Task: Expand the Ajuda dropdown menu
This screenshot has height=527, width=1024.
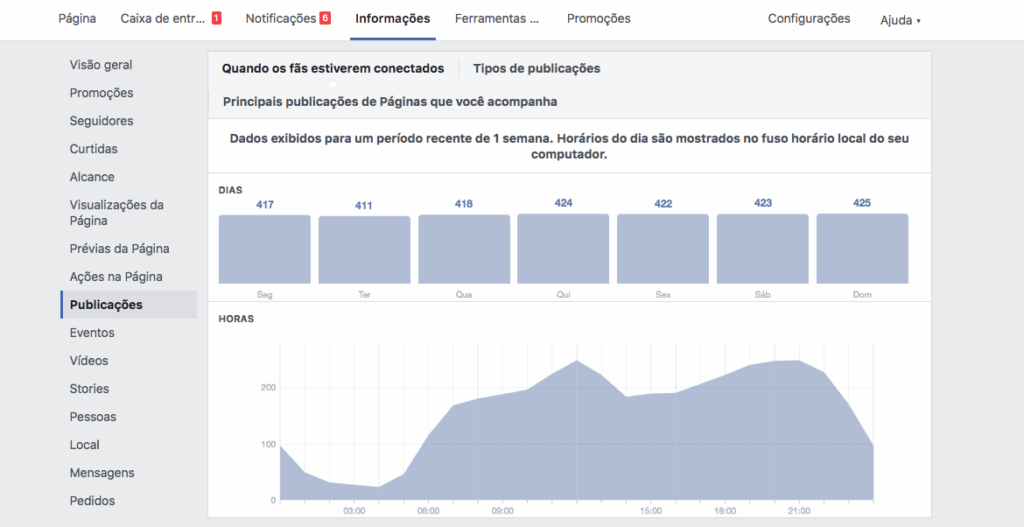Action: [x=900, y=20]
